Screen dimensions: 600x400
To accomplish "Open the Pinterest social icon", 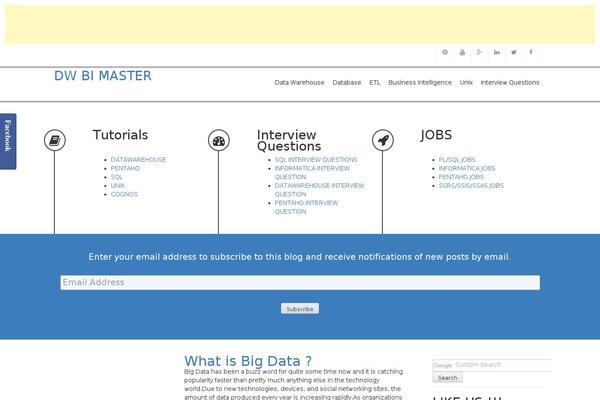I will (x=445, y=52).
